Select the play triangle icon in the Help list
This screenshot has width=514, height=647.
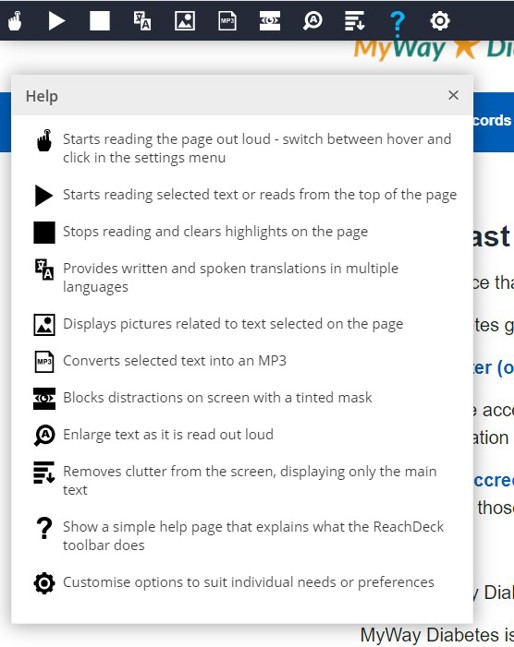(x=44, y=195)
